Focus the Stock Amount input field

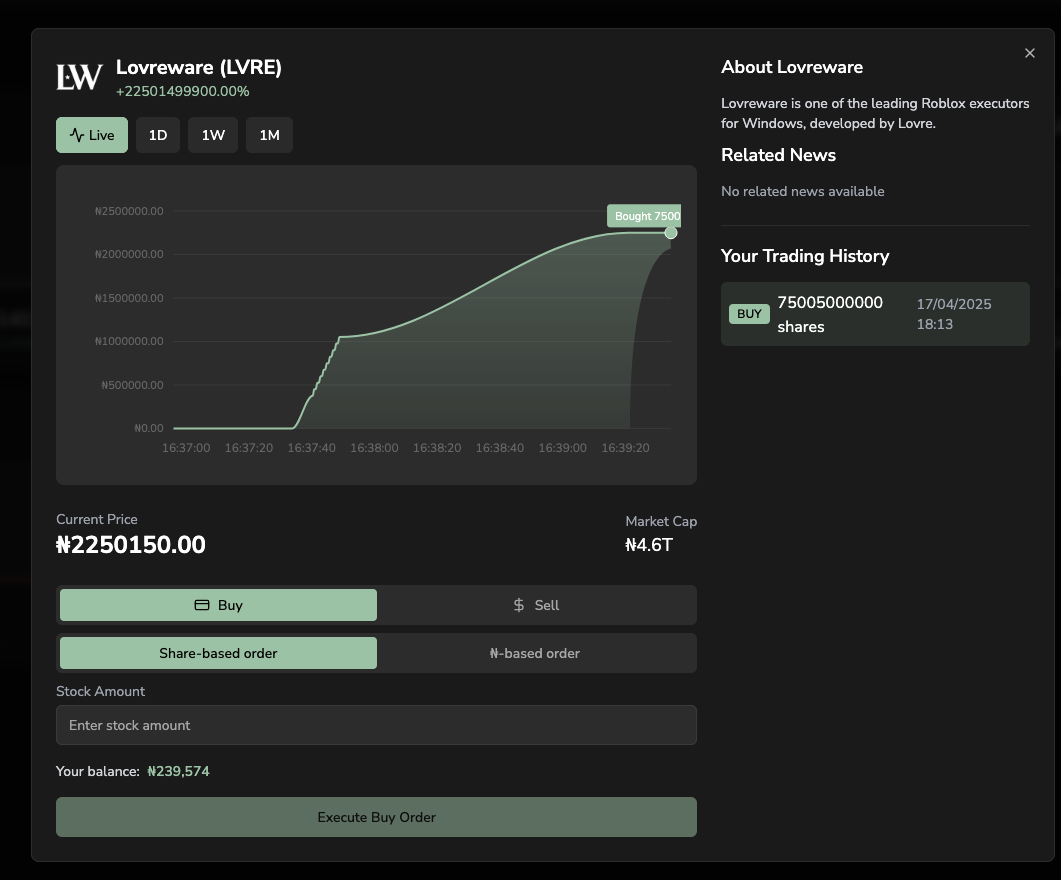pos(376,725)
